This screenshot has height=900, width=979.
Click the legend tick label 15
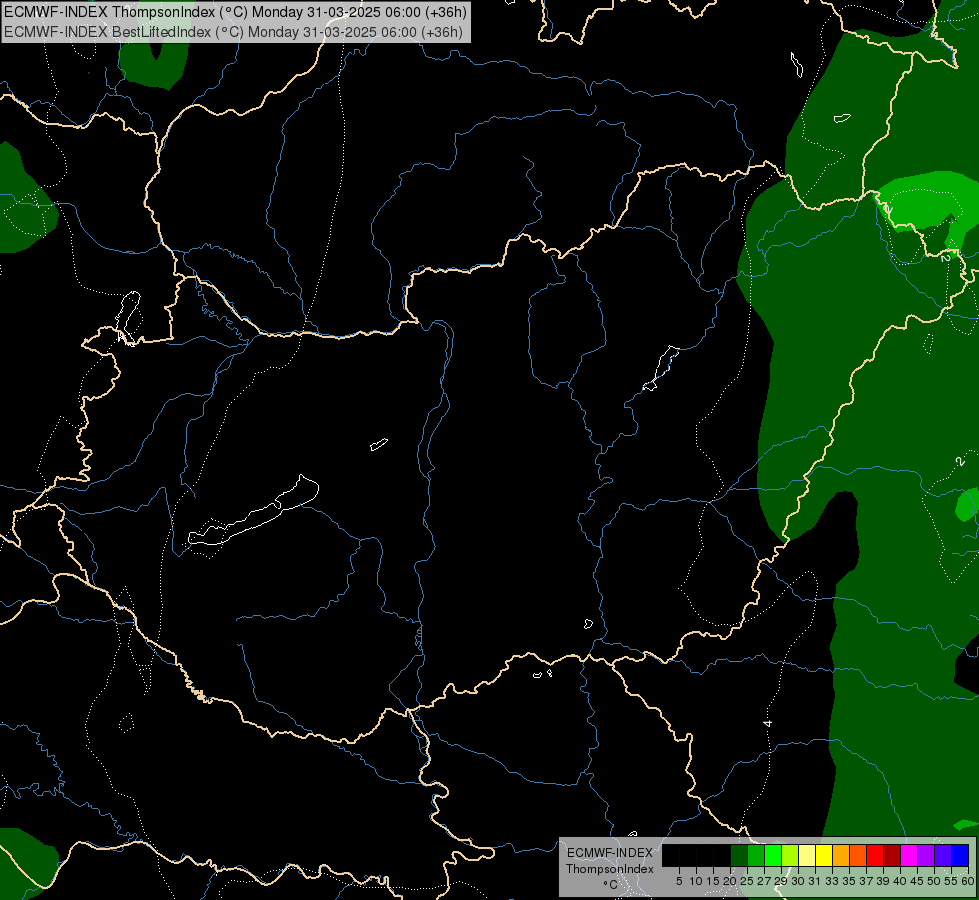(714, 881)
